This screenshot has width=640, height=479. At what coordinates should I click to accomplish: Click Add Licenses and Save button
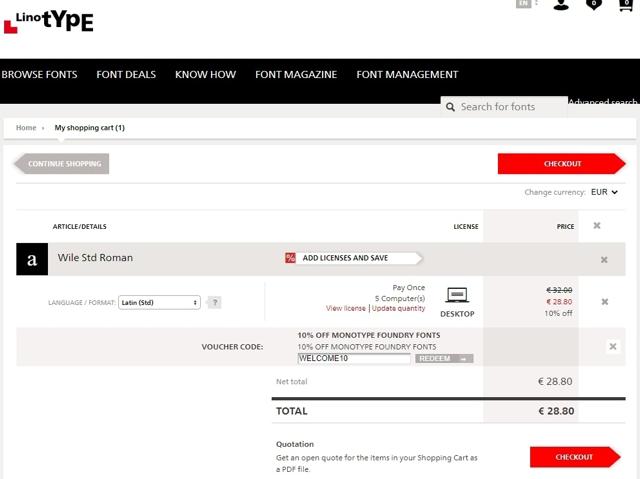point(353,258)
